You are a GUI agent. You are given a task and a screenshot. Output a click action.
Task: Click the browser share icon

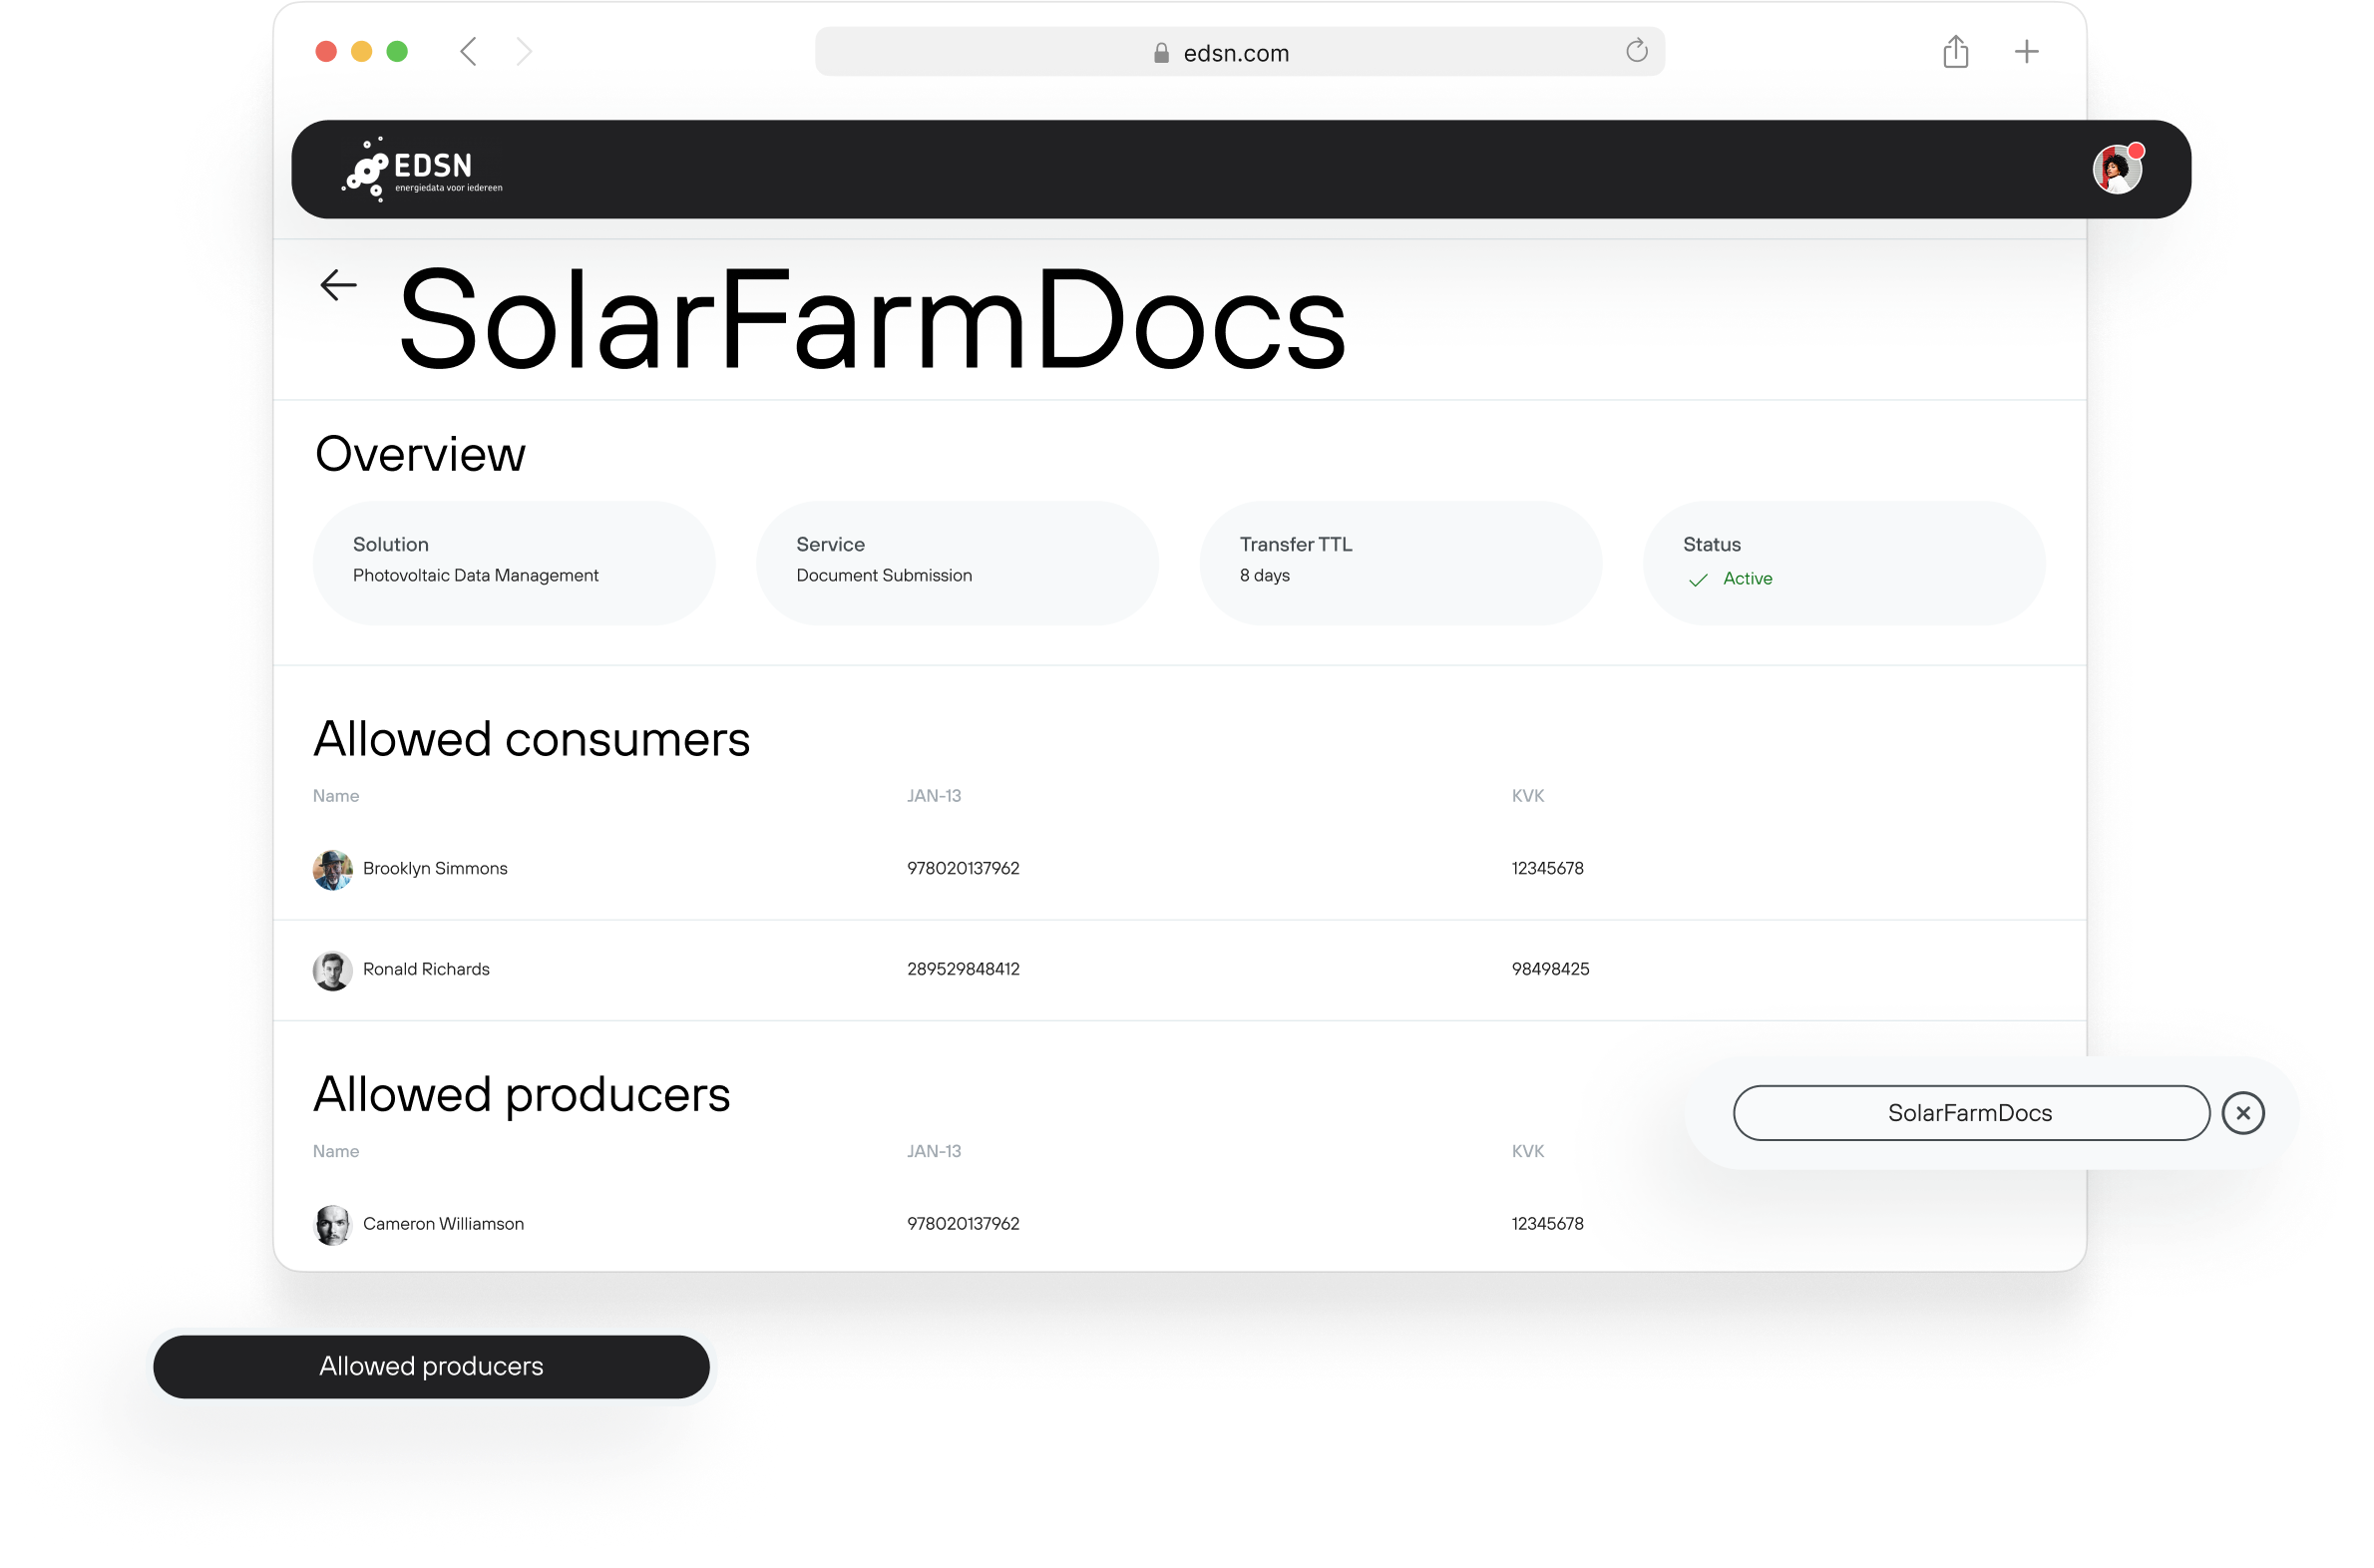1955,51
